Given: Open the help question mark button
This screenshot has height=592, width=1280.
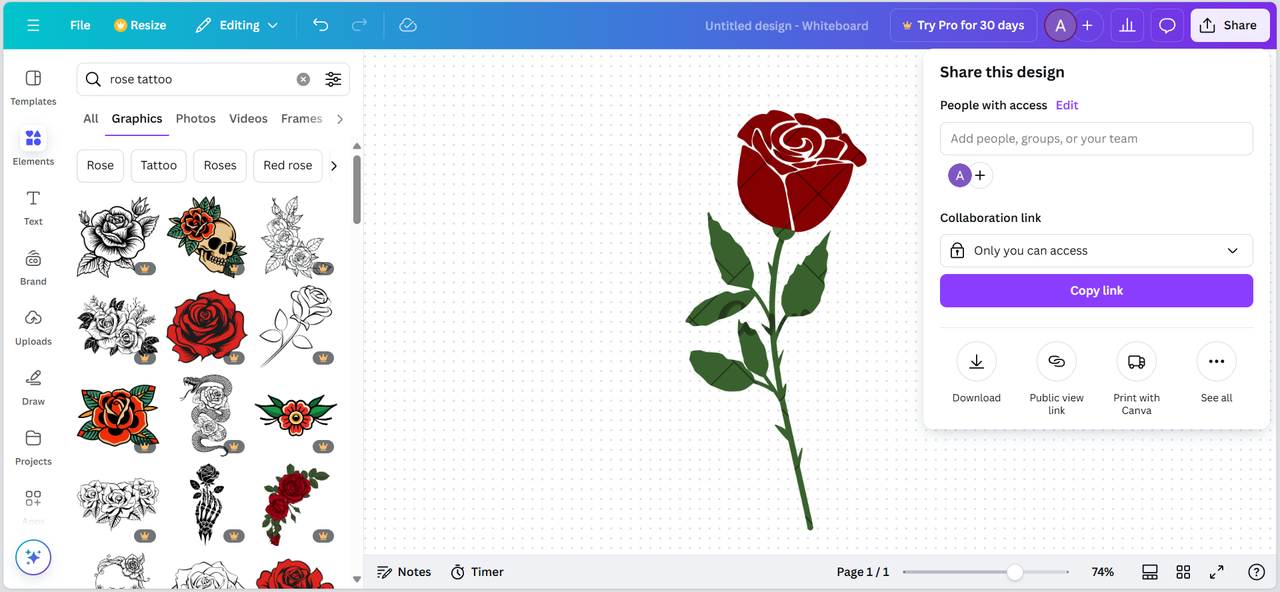Looking at the screenshot, I should (1257, 572).
